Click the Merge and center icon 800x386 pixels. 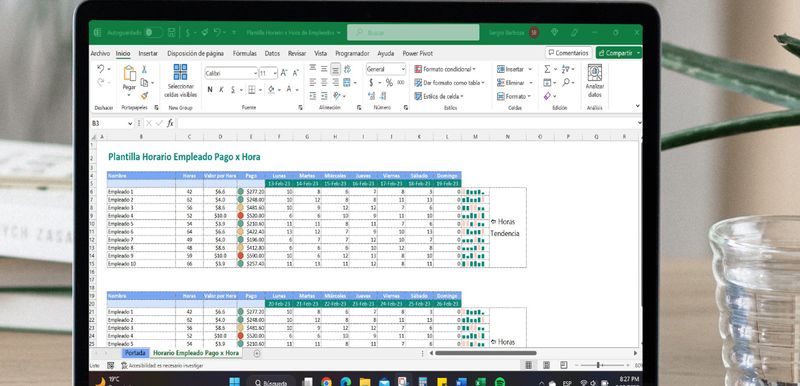pyautogui.click(x=347, y=82)
